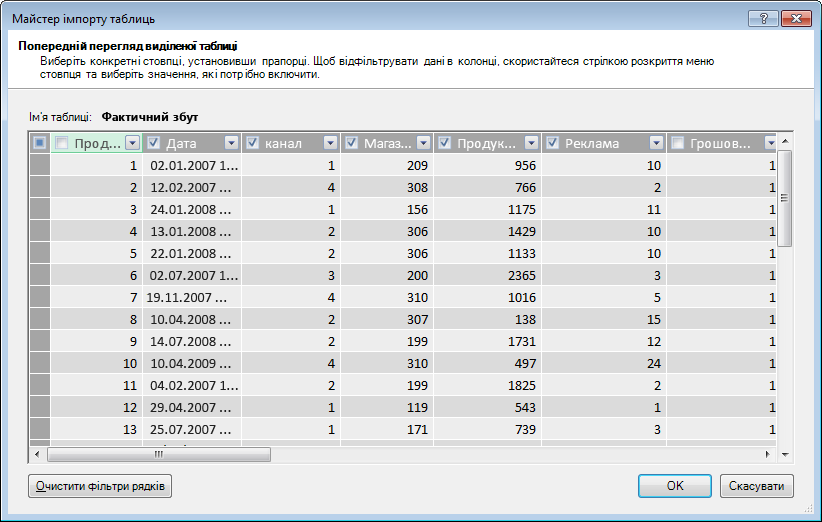
Task: Click product cell 1825
Action: 488,385
